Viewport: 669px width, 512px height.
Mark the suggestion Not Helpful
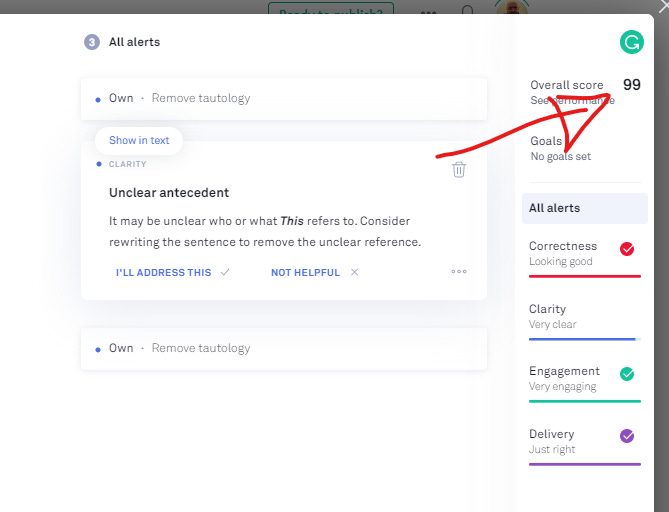pyautogui.click(x=314, y=272)
